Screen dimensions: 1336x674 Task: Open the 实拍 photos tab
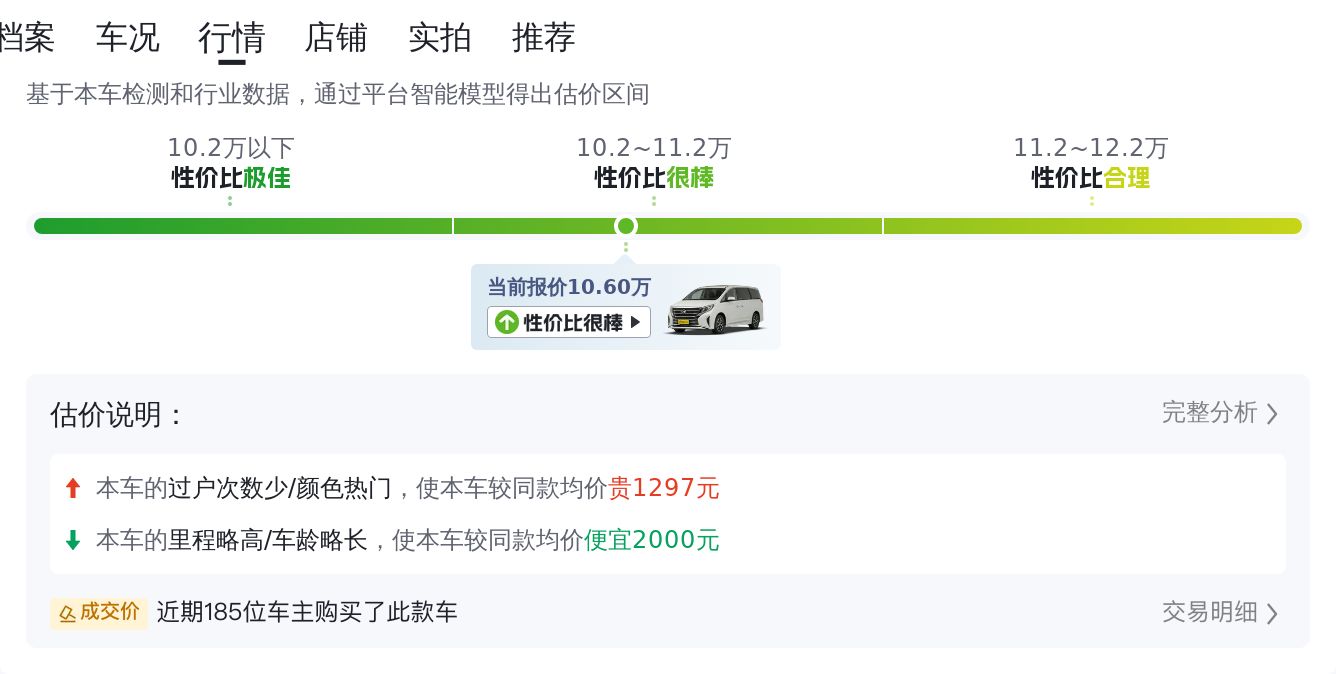point(439,38)
